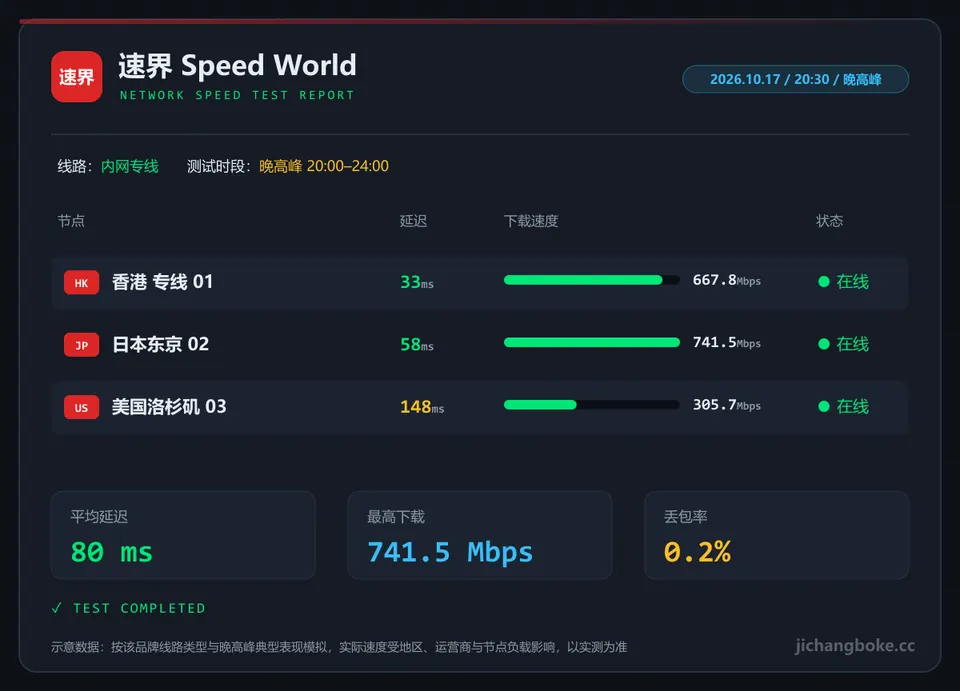Click the 58ms latency value

click(417, 345)
